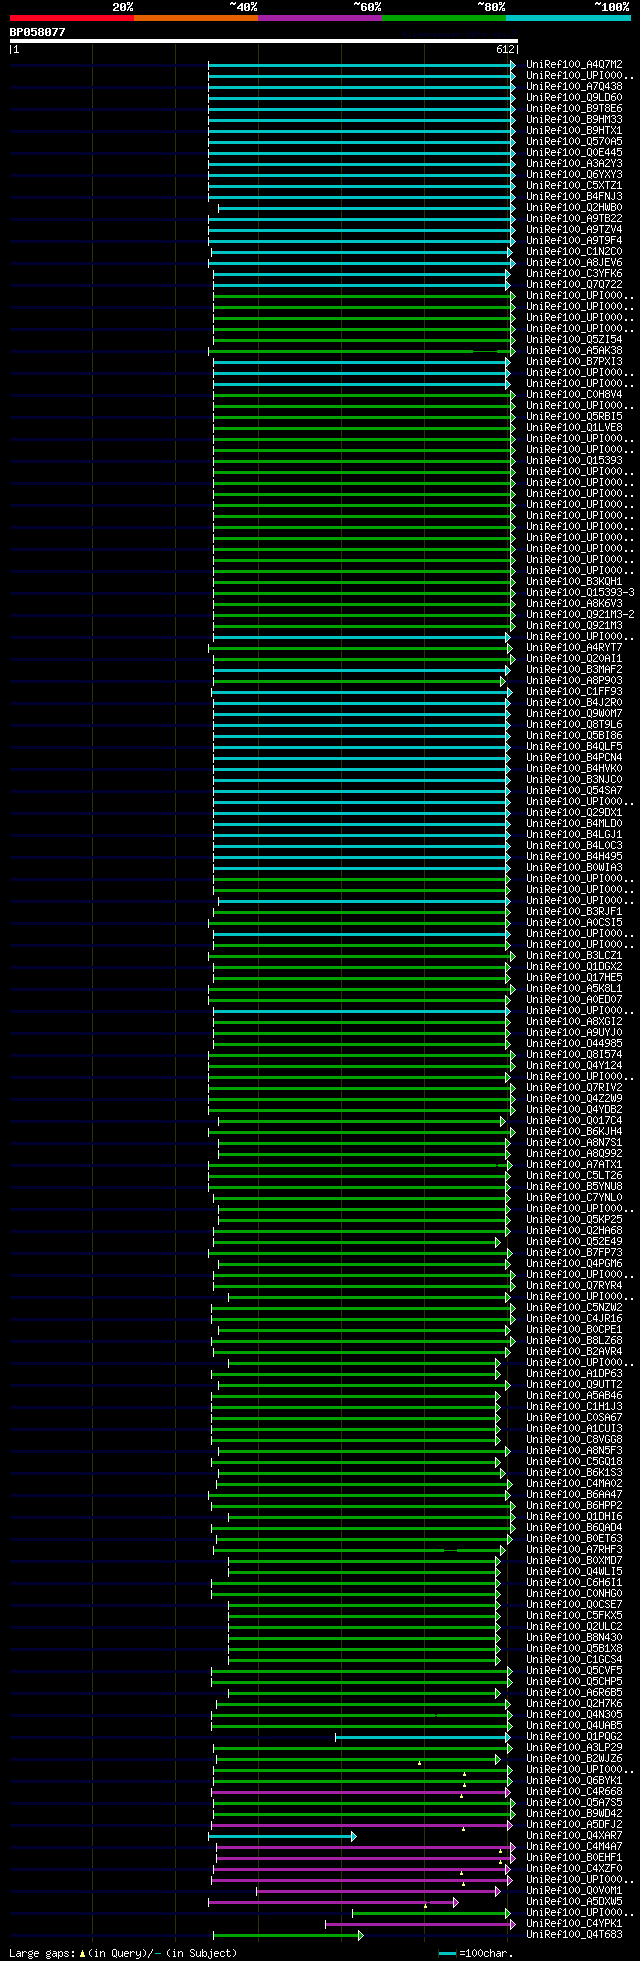This screenshot has width=640, height=1961.
Task: Select label UniRef100_A7ATX1
Action: click(574, 1165)
